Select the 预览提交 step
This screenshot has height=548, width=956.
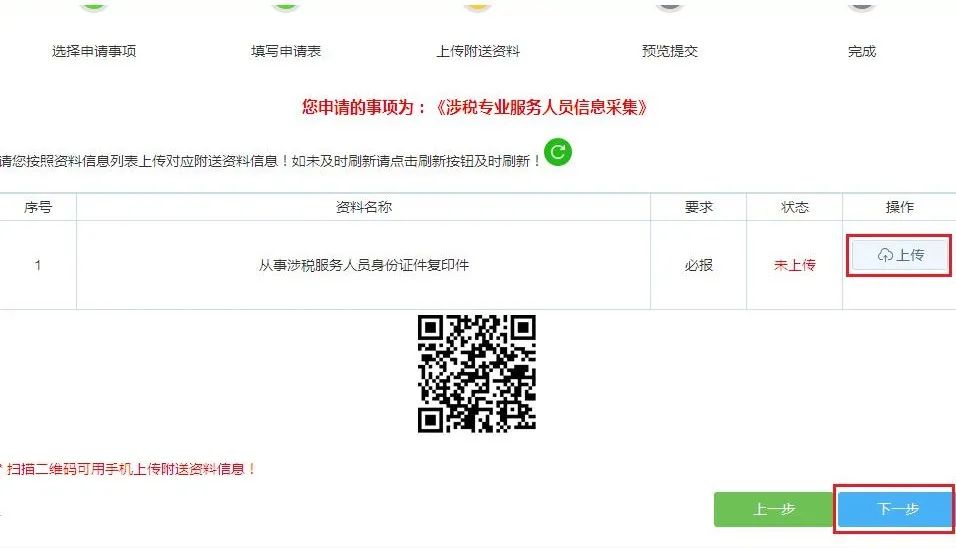click(669, 51)
